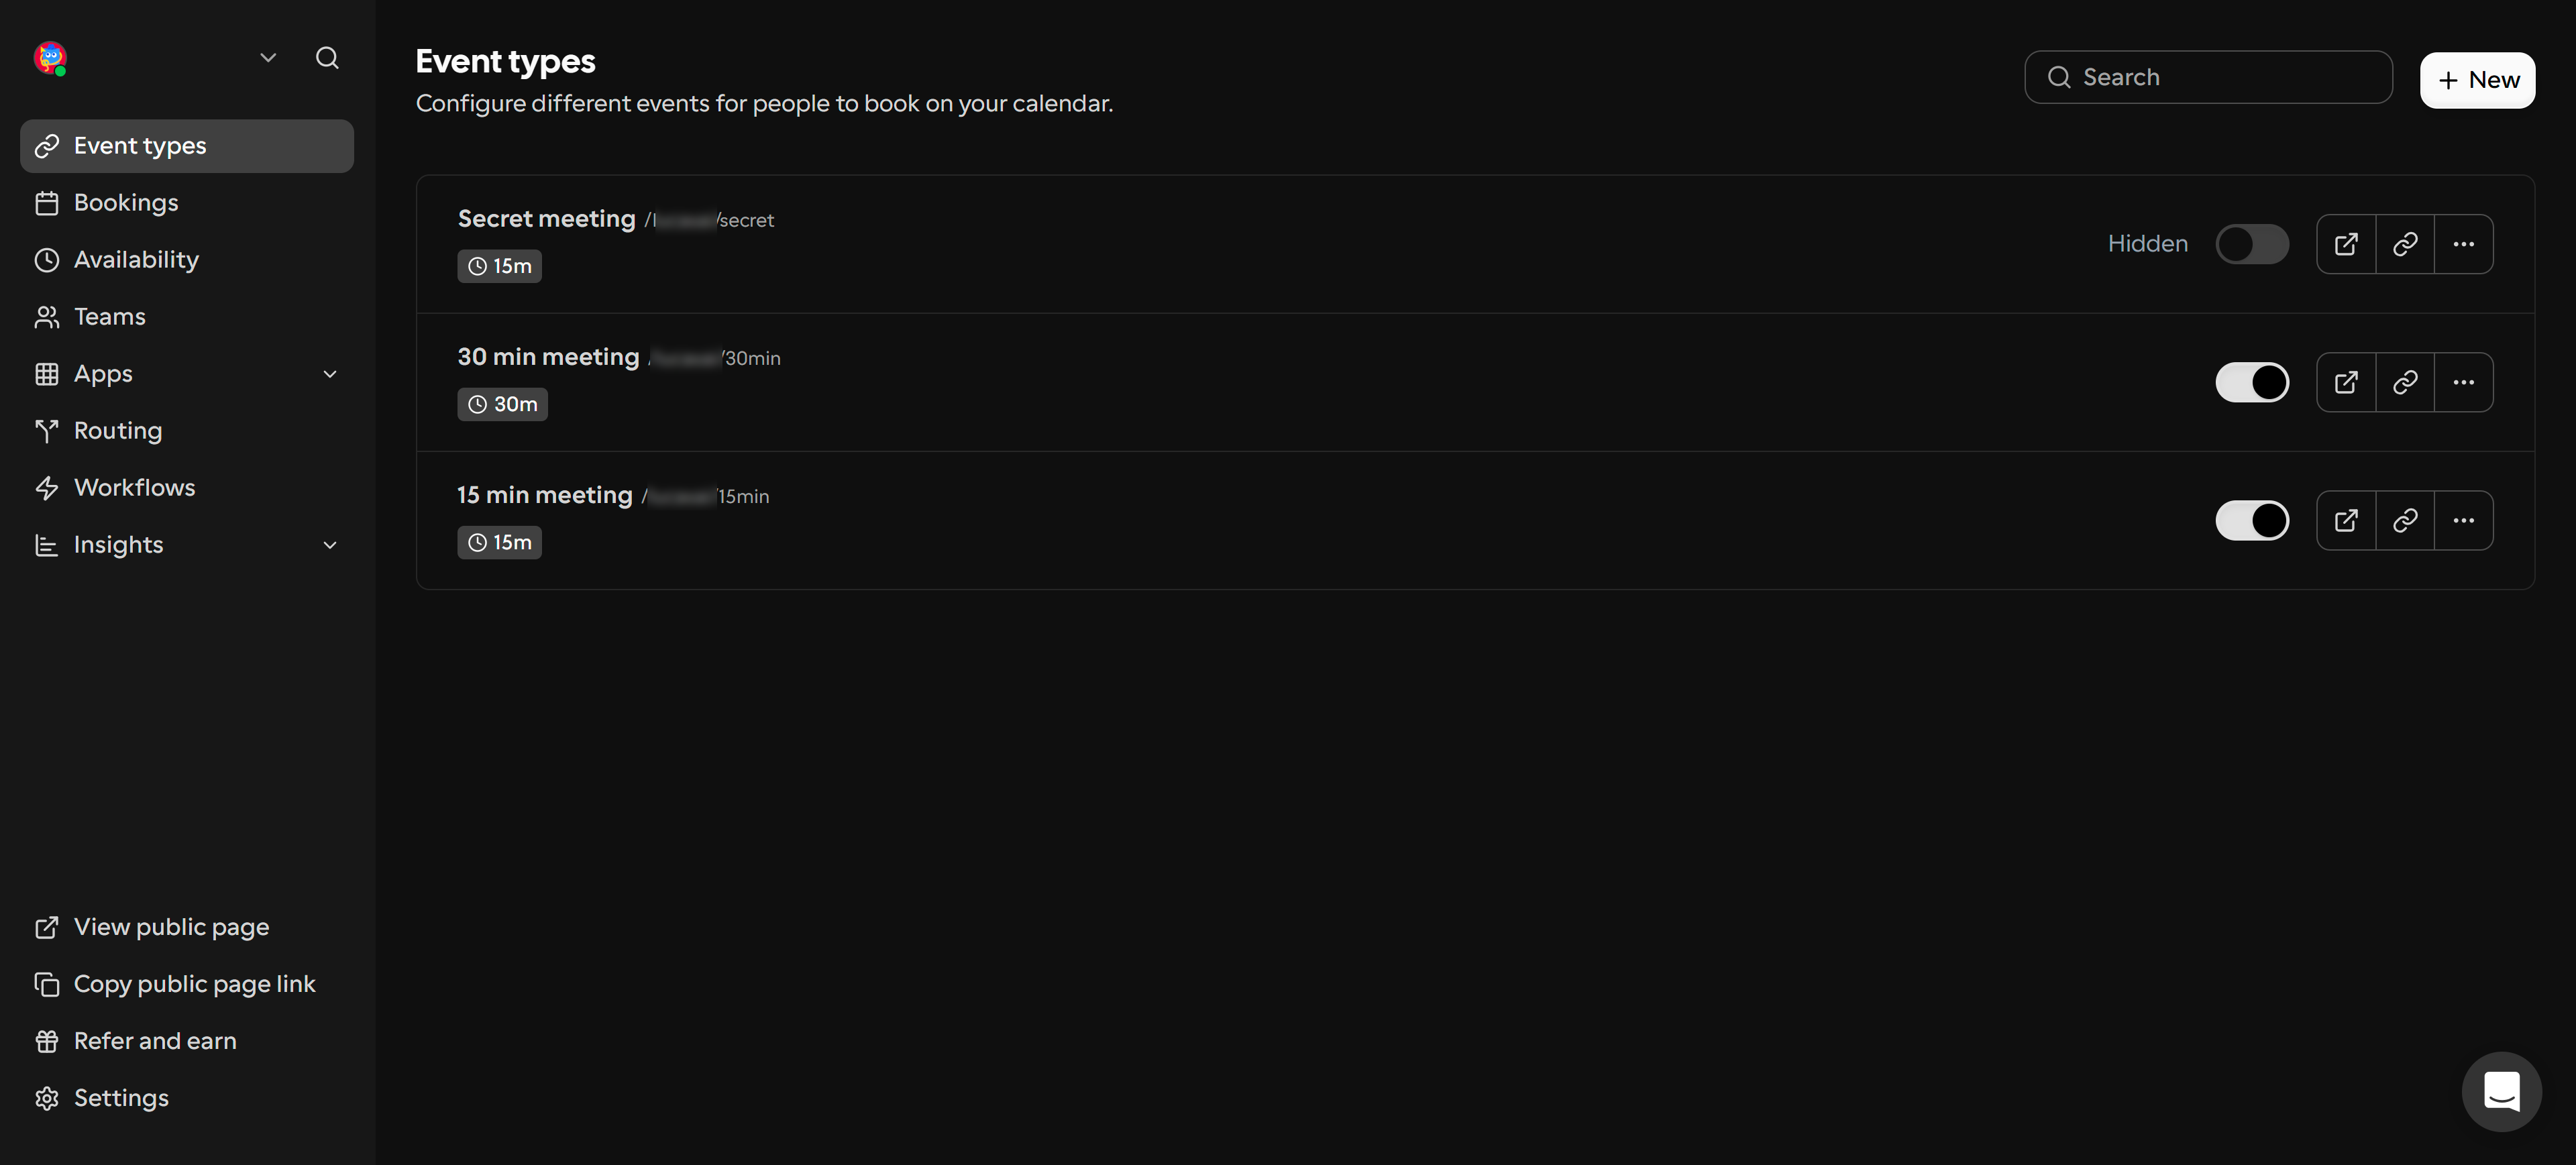Copy link icon for Secret meeting
The image size is (2576, 1165).
pyautogui.click(x=2404, y=244)
